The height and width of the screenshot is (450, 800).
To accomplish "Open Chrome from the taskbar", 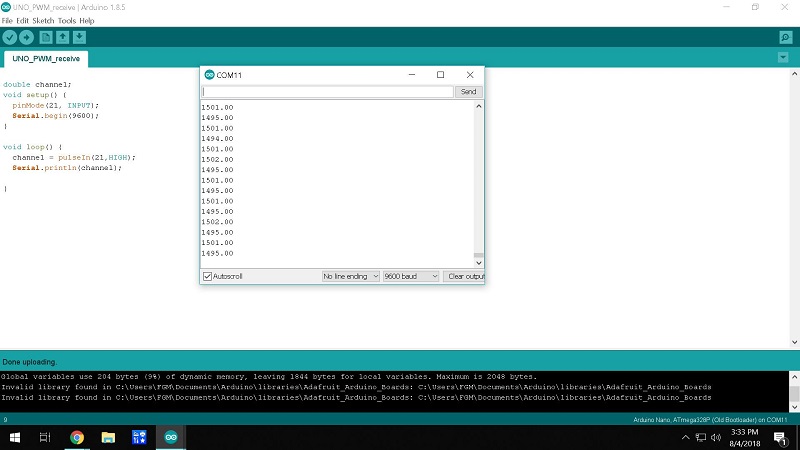I will [77, 438].
